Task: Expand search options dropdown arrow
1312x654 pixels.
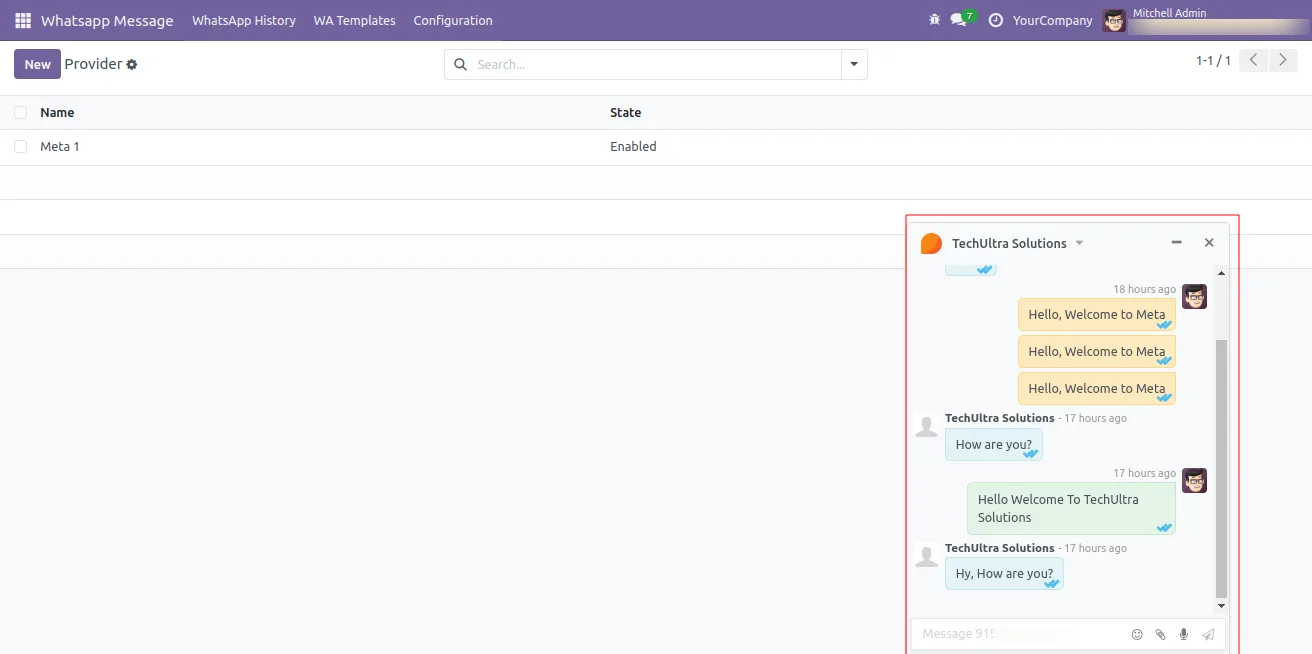Action: tap(854, 65)
